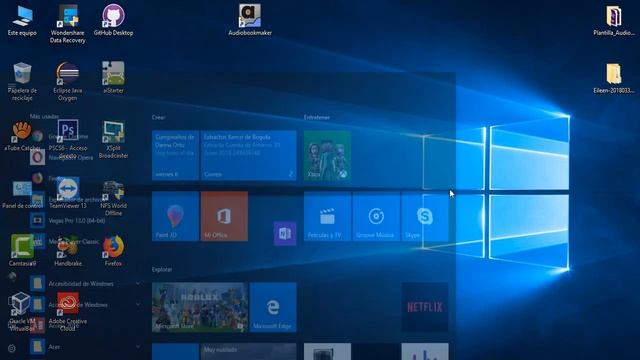Expand Accesibilidad de Windows folder chevron
The height and width of the screenshot is (360, 640).
coord(138,283)
